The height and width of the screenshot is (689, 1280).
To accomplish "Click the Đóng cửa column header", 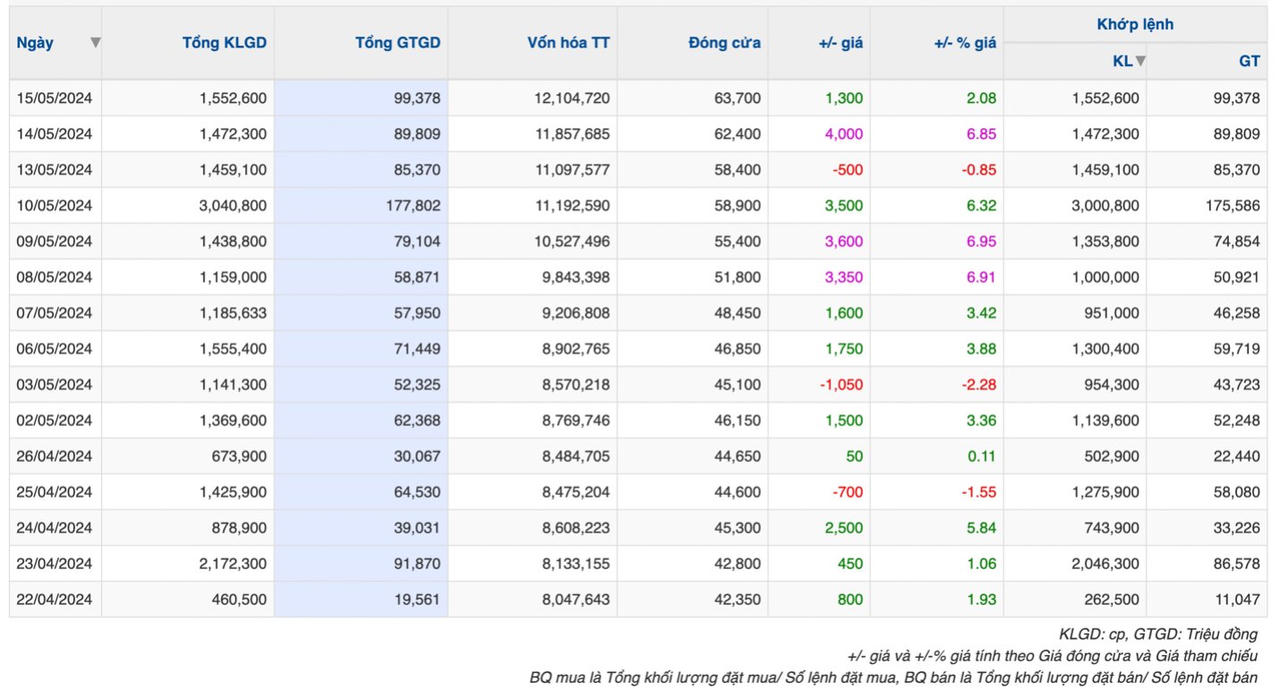I will (724, 43).
